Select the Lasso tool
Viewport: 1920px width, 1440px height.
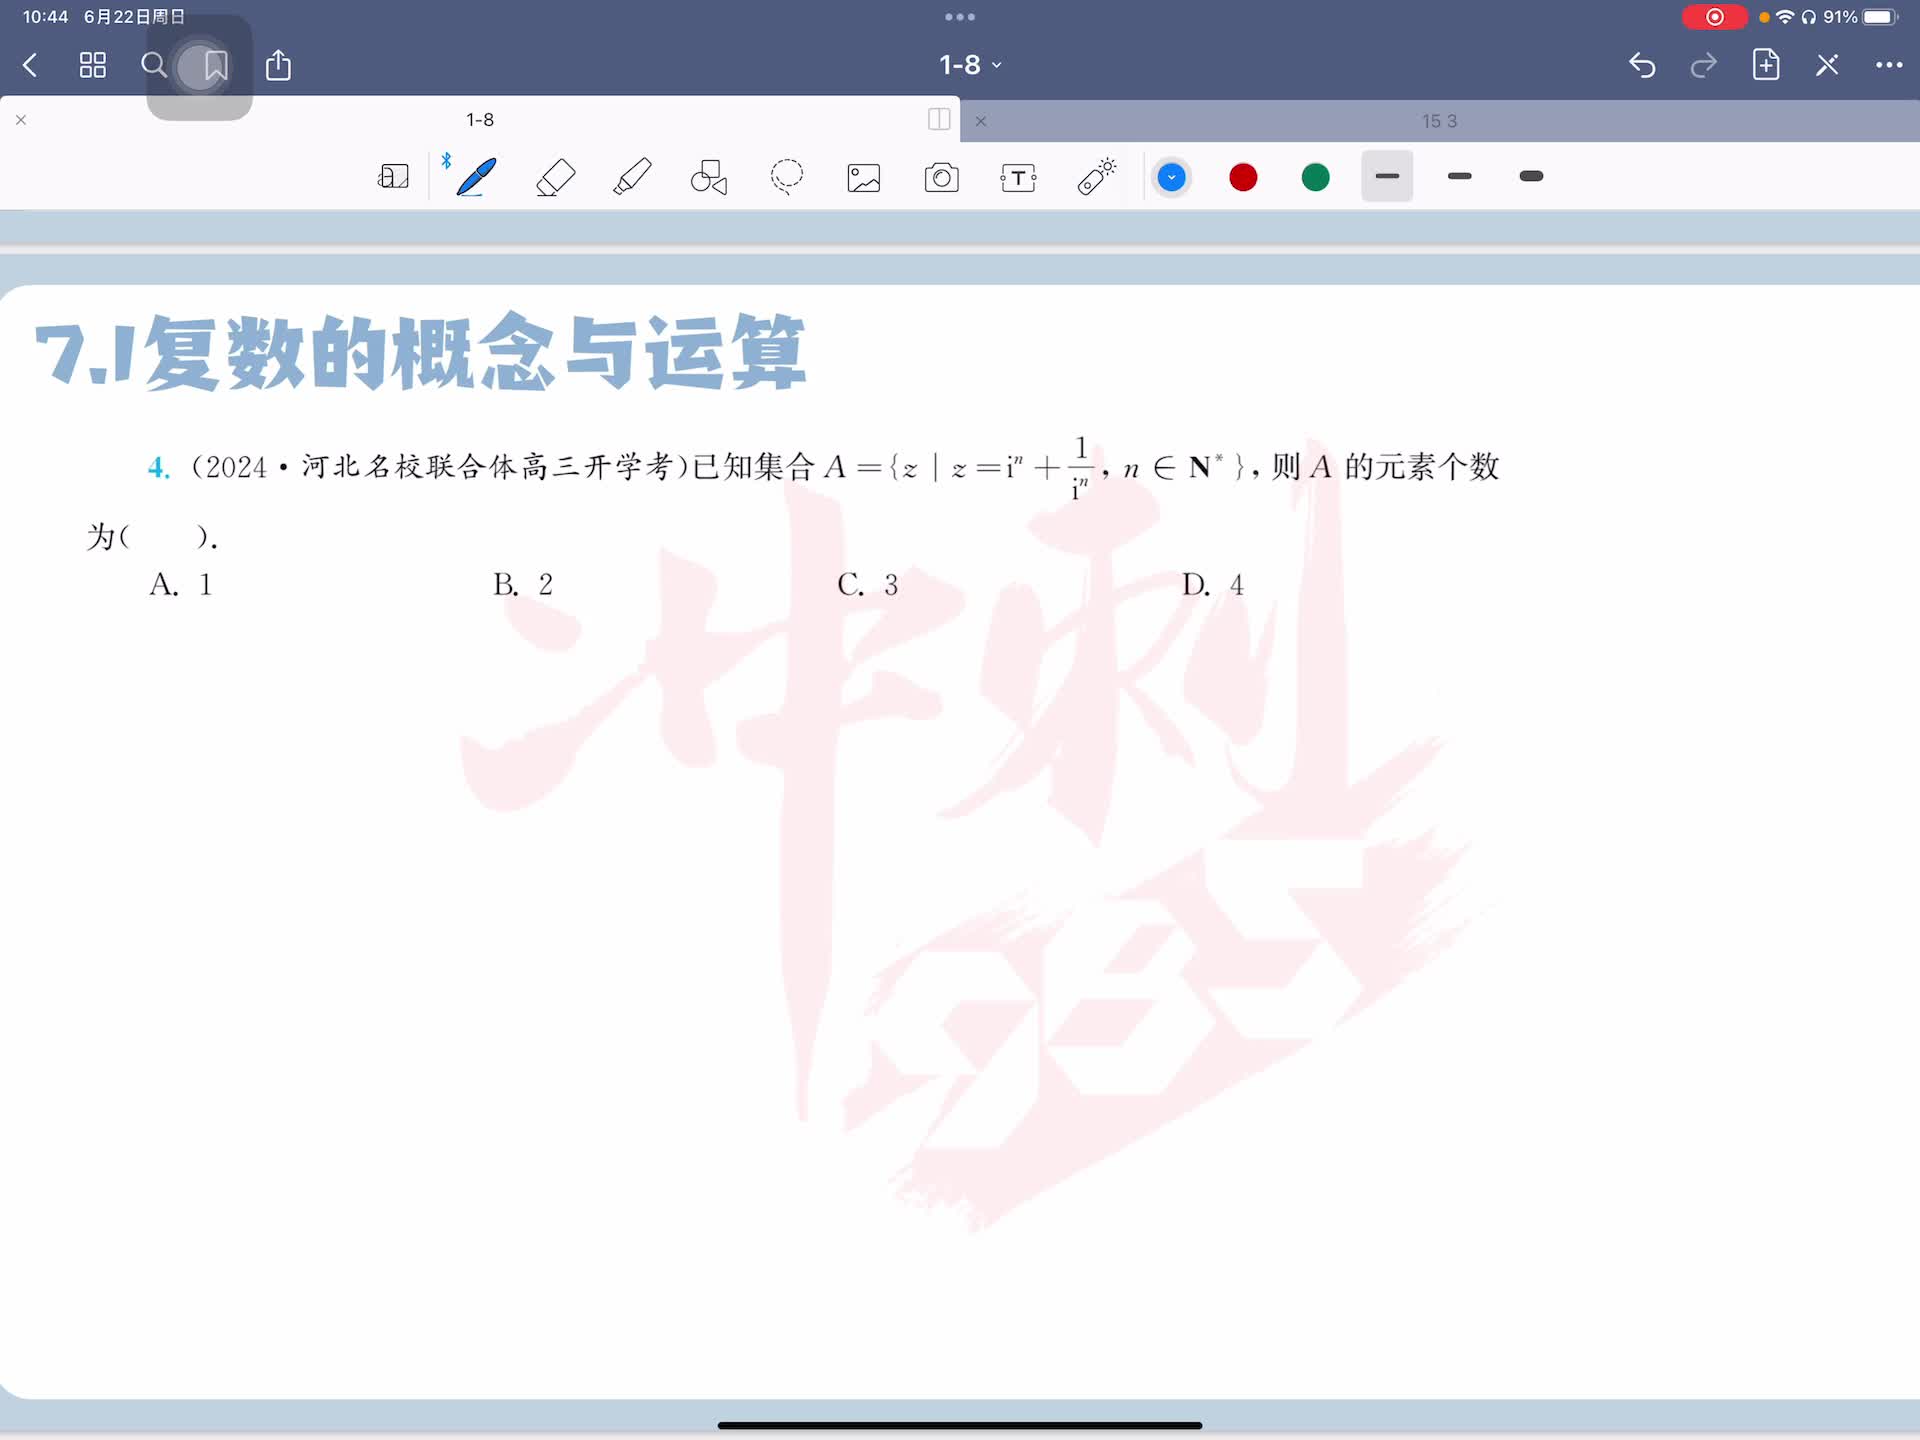click(x=787, y=177)
